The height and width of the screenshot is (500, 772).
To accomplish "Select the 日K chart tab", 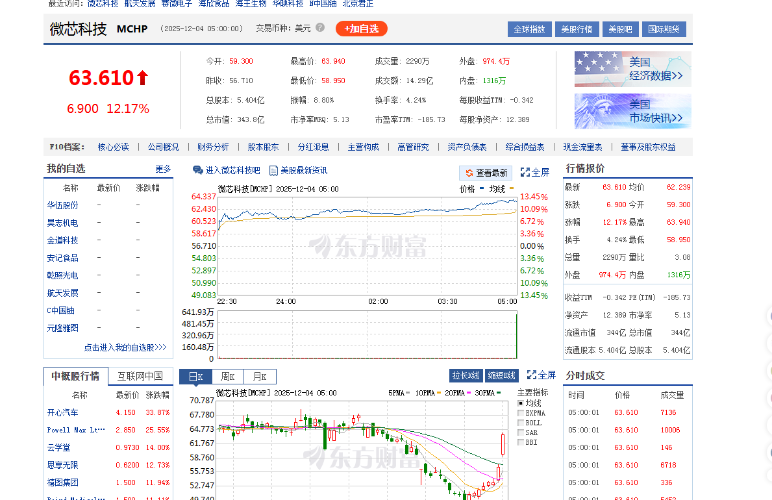I will [195, 376].
